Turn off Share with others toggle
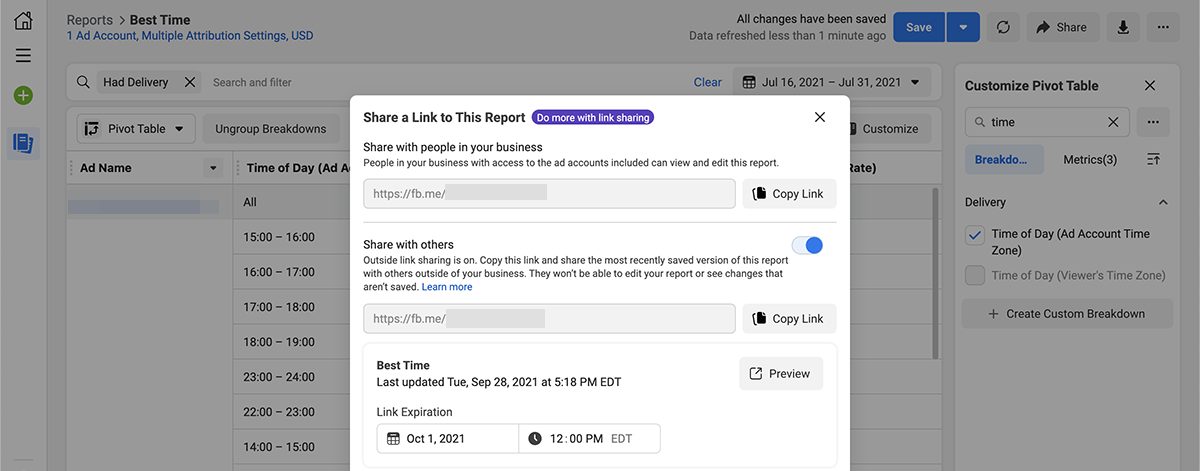This screenshot has width=1200, height=471. (807, 245)
